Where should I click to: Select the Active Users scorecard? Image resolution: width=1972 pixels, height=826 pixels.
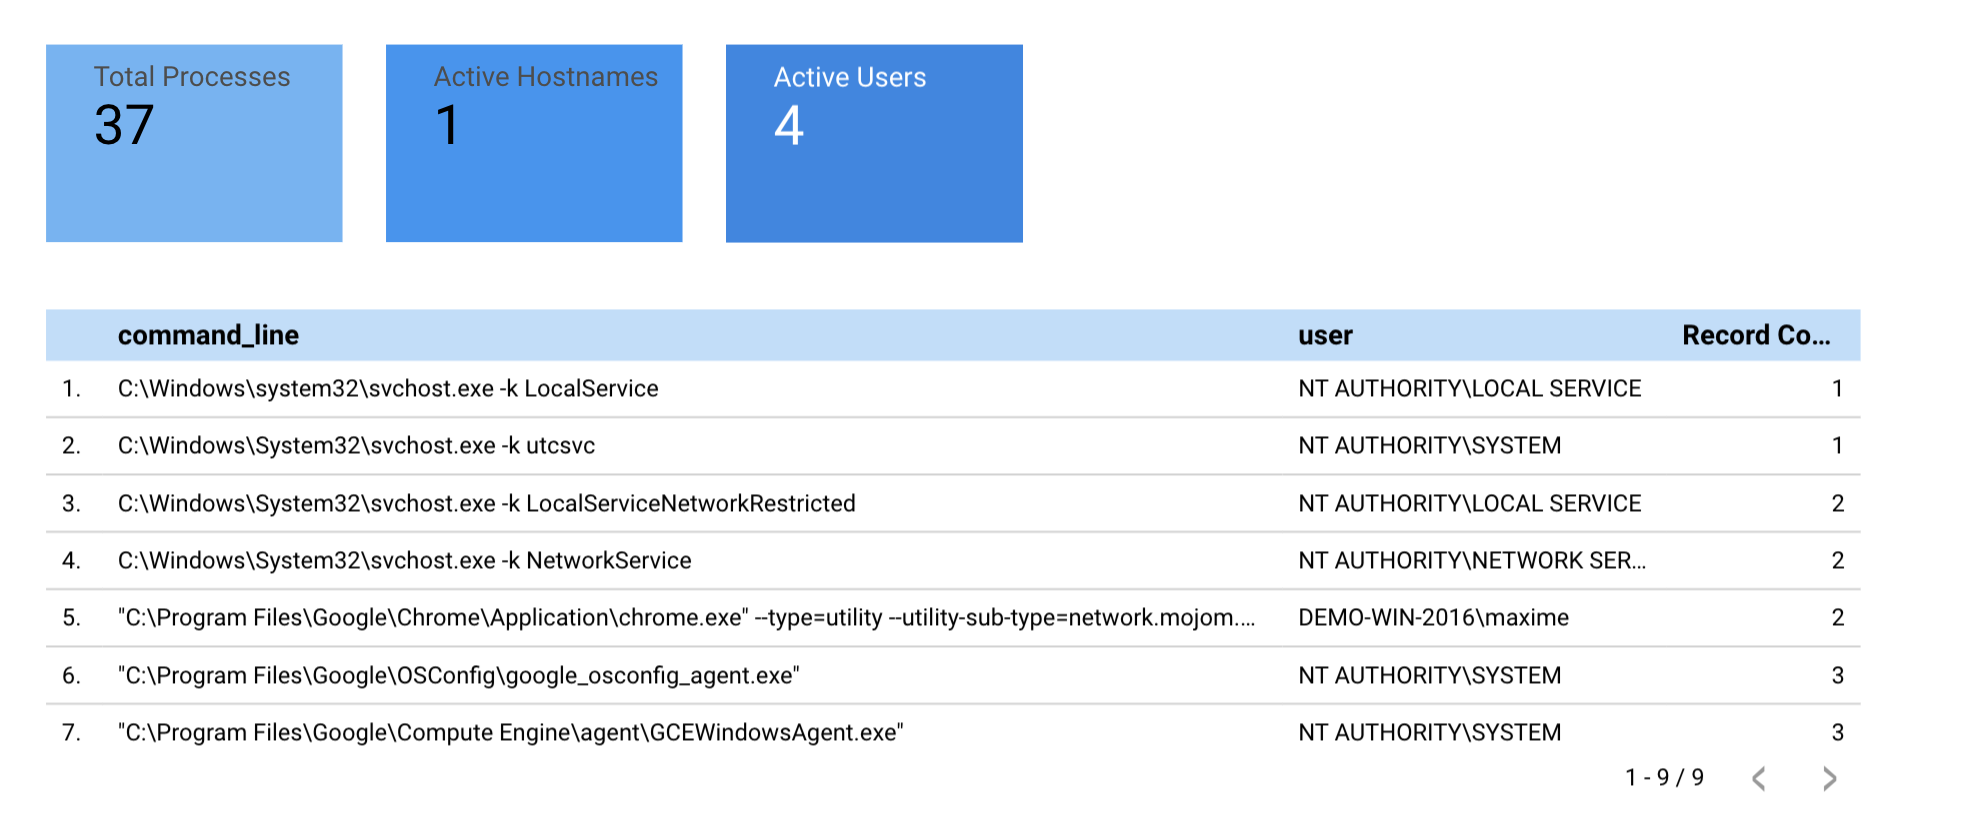[x=874, y=143]
